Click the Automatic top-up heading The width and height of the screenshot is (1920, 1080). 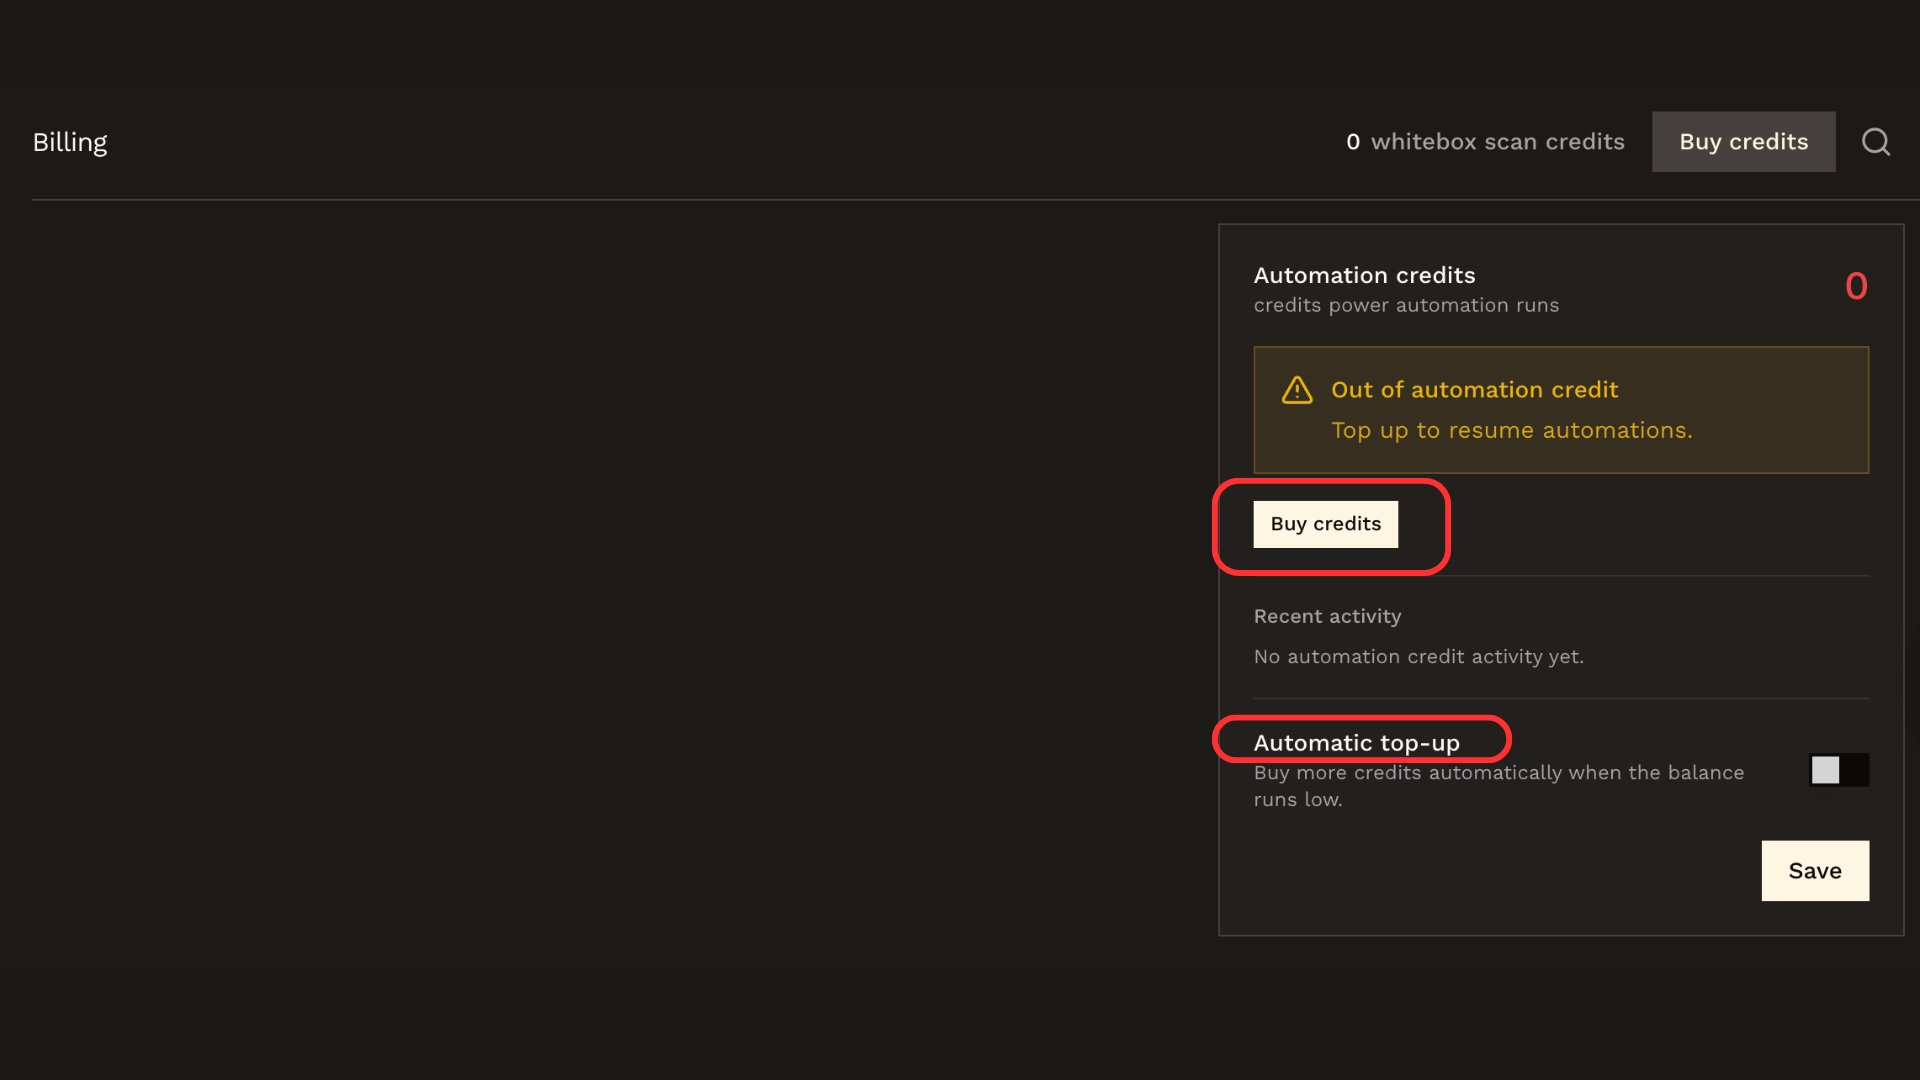coord(1356,743)
